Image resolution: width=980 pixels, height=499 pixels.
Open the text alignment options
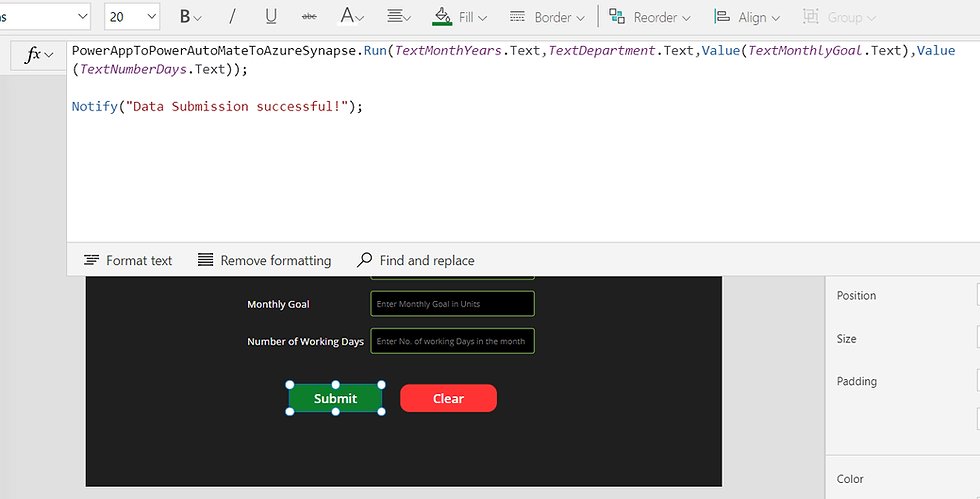[398, 17]
